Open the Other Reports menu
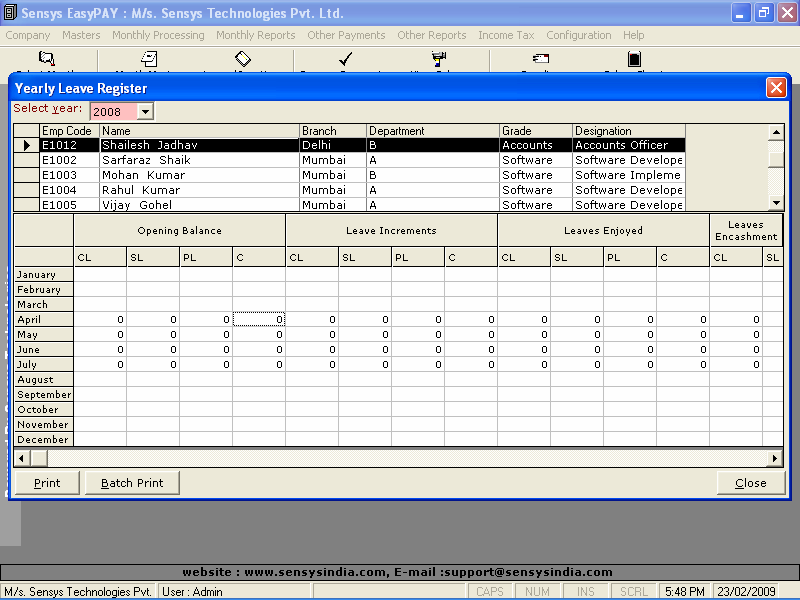 432,35
